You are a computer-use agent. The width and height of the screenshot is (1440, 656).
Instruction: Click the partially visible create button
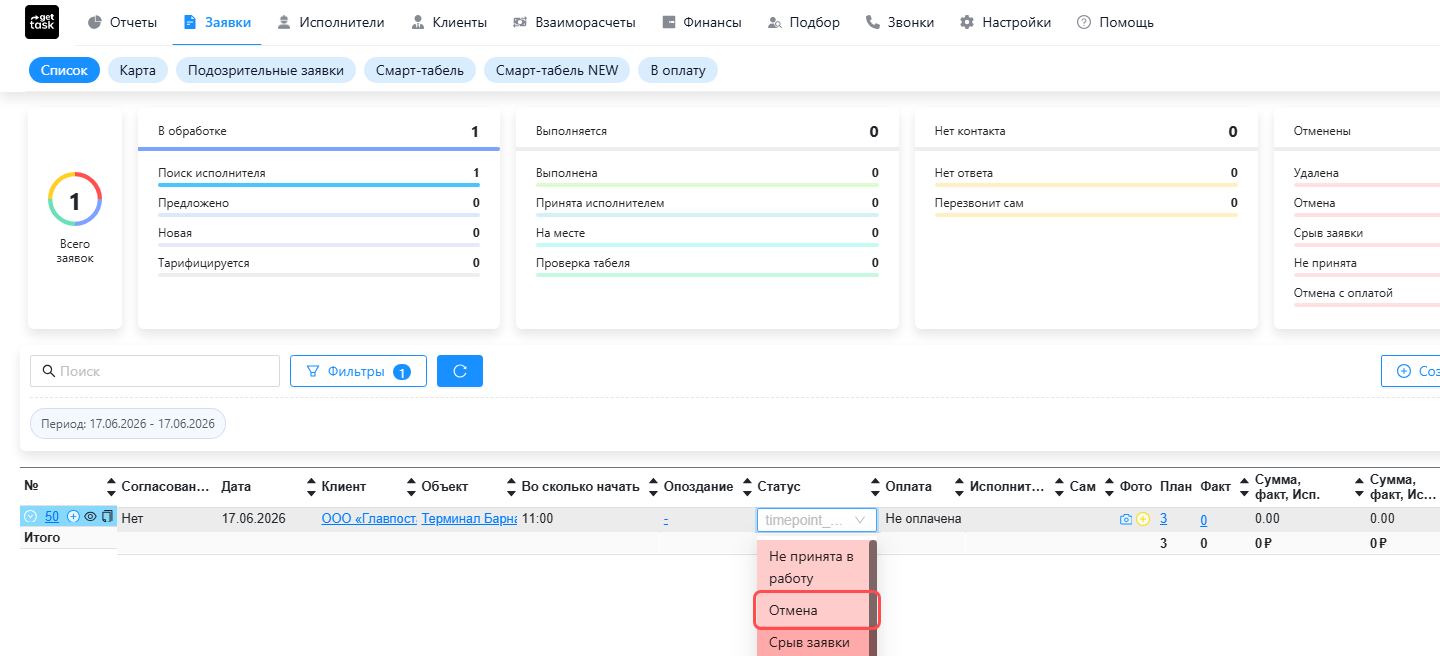point(1411,371)
